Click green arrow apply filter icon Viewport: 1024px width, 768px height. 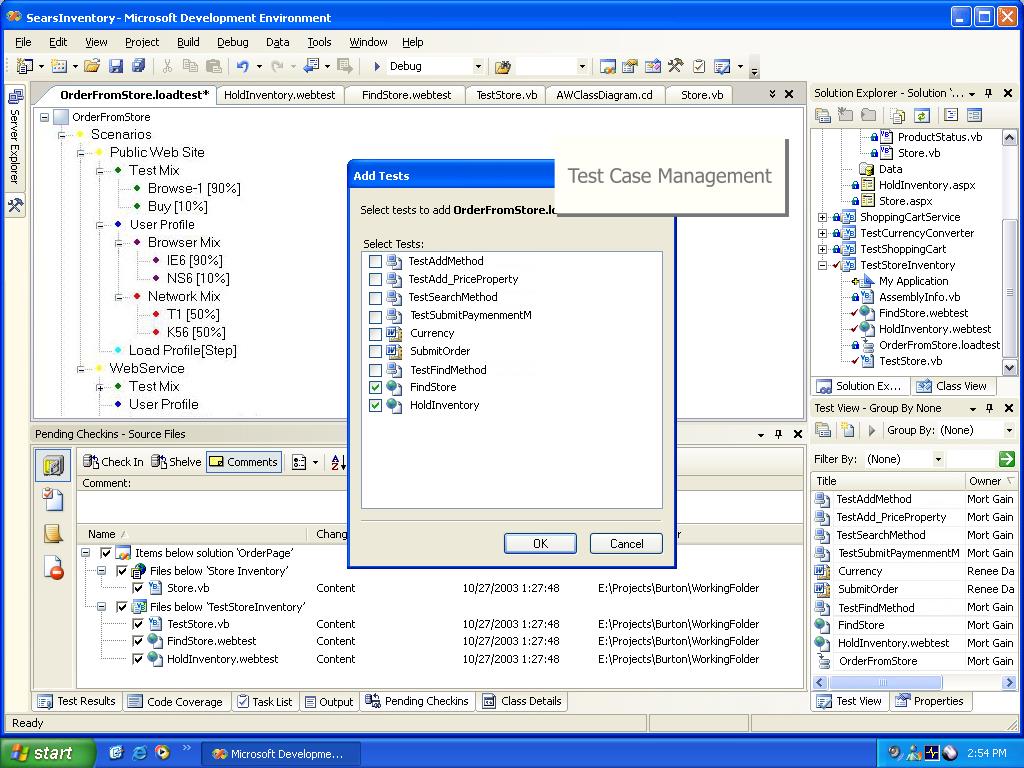pyautogui.click(x=1006, y=458)
